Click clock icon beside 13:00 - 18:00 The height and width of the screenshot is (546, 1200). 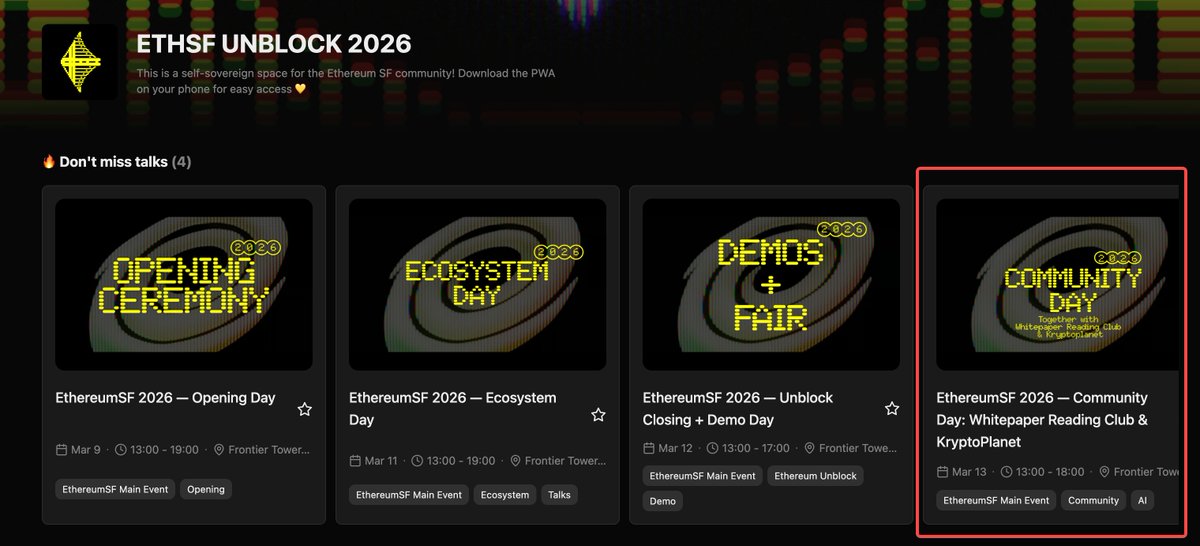pyautogui.click(x=1007, y=471)
